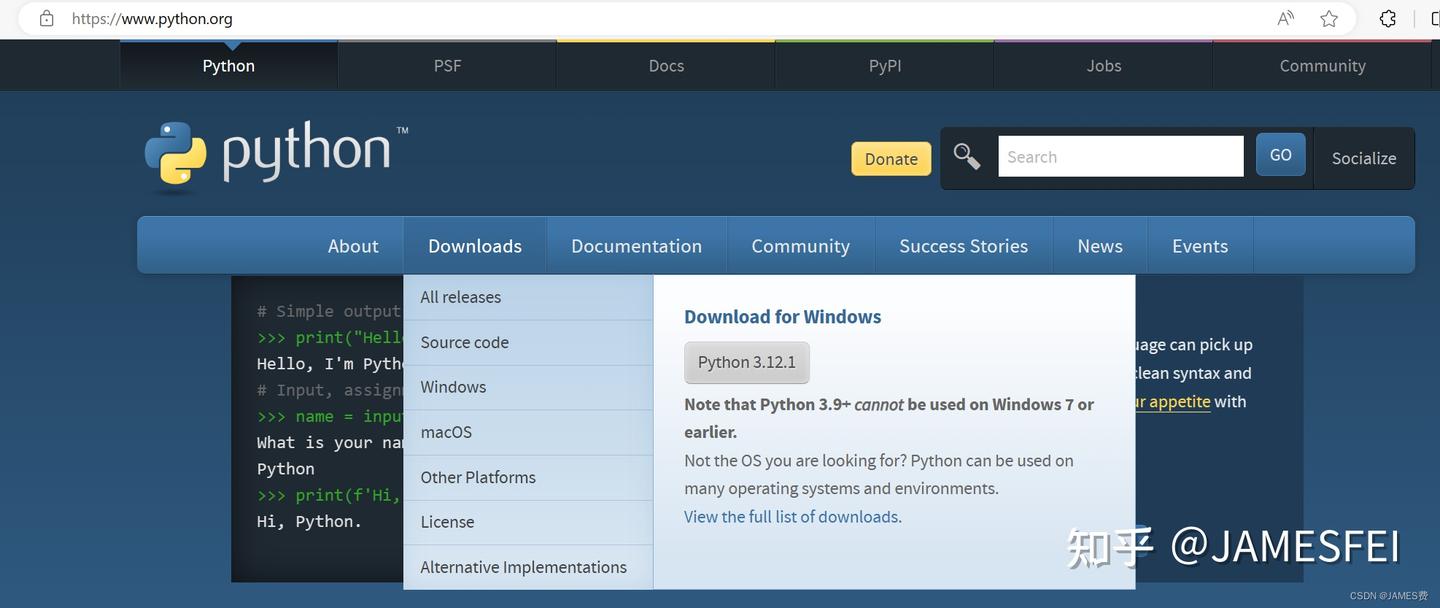Open read aloud using the A icon
Screen dimensions: 1440x608
point(1284,18)
